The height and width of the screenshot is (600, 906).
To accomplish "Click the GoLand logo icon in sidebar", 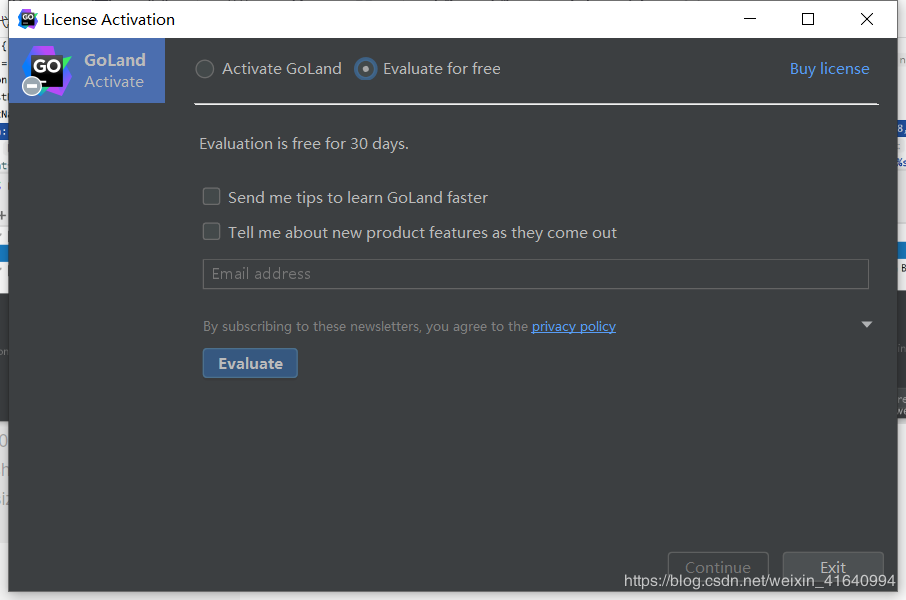I will (x=46, y=71).
